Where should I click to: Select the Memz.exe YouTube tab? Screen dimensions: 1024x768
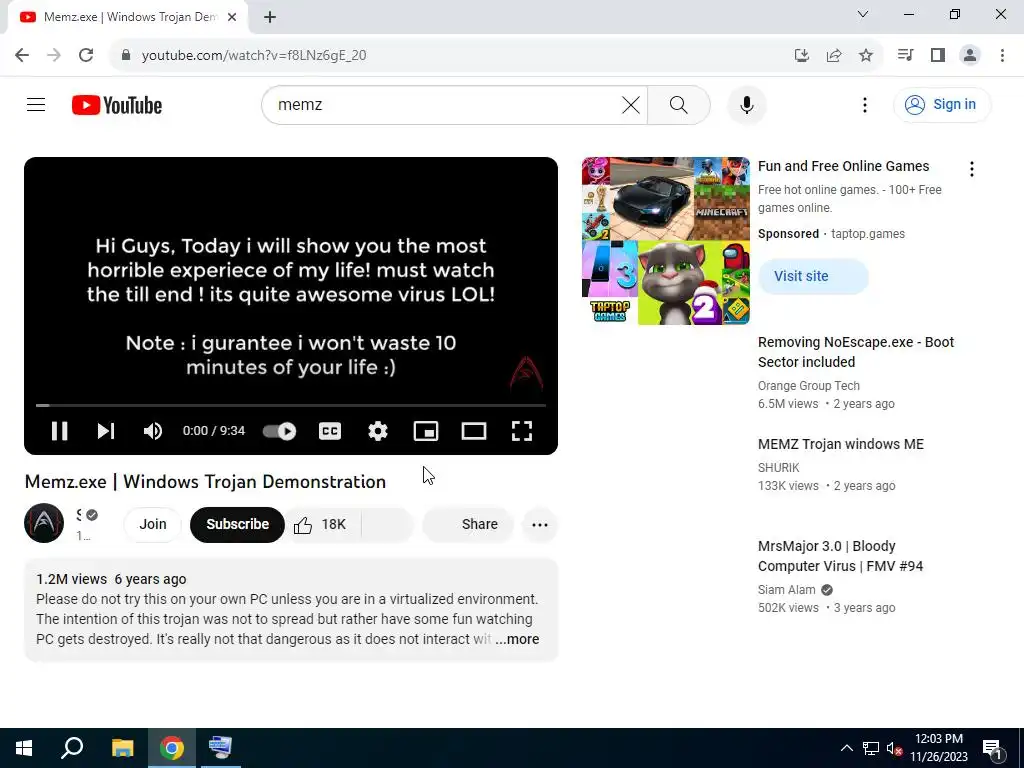pyautogui.click(x=127, y=17)
